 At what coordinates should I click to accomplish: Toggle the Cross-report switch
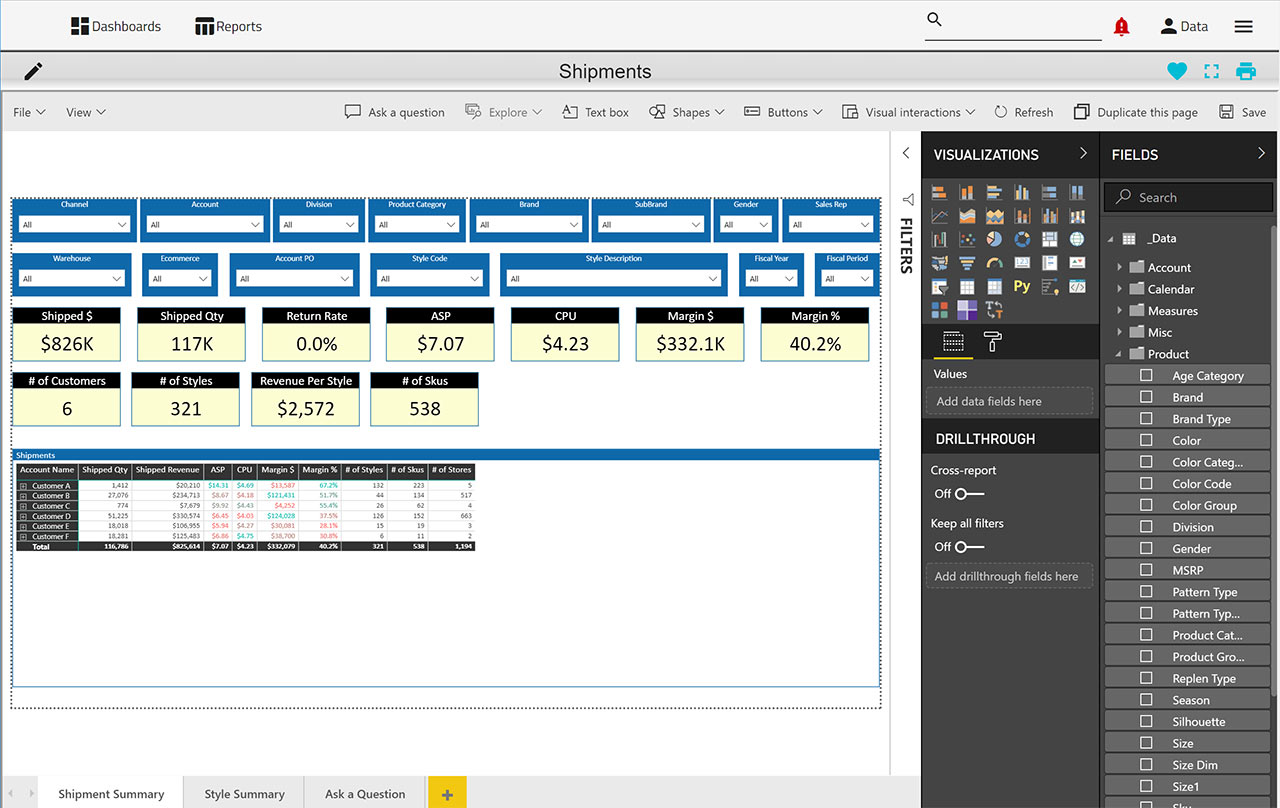[968, 494]
